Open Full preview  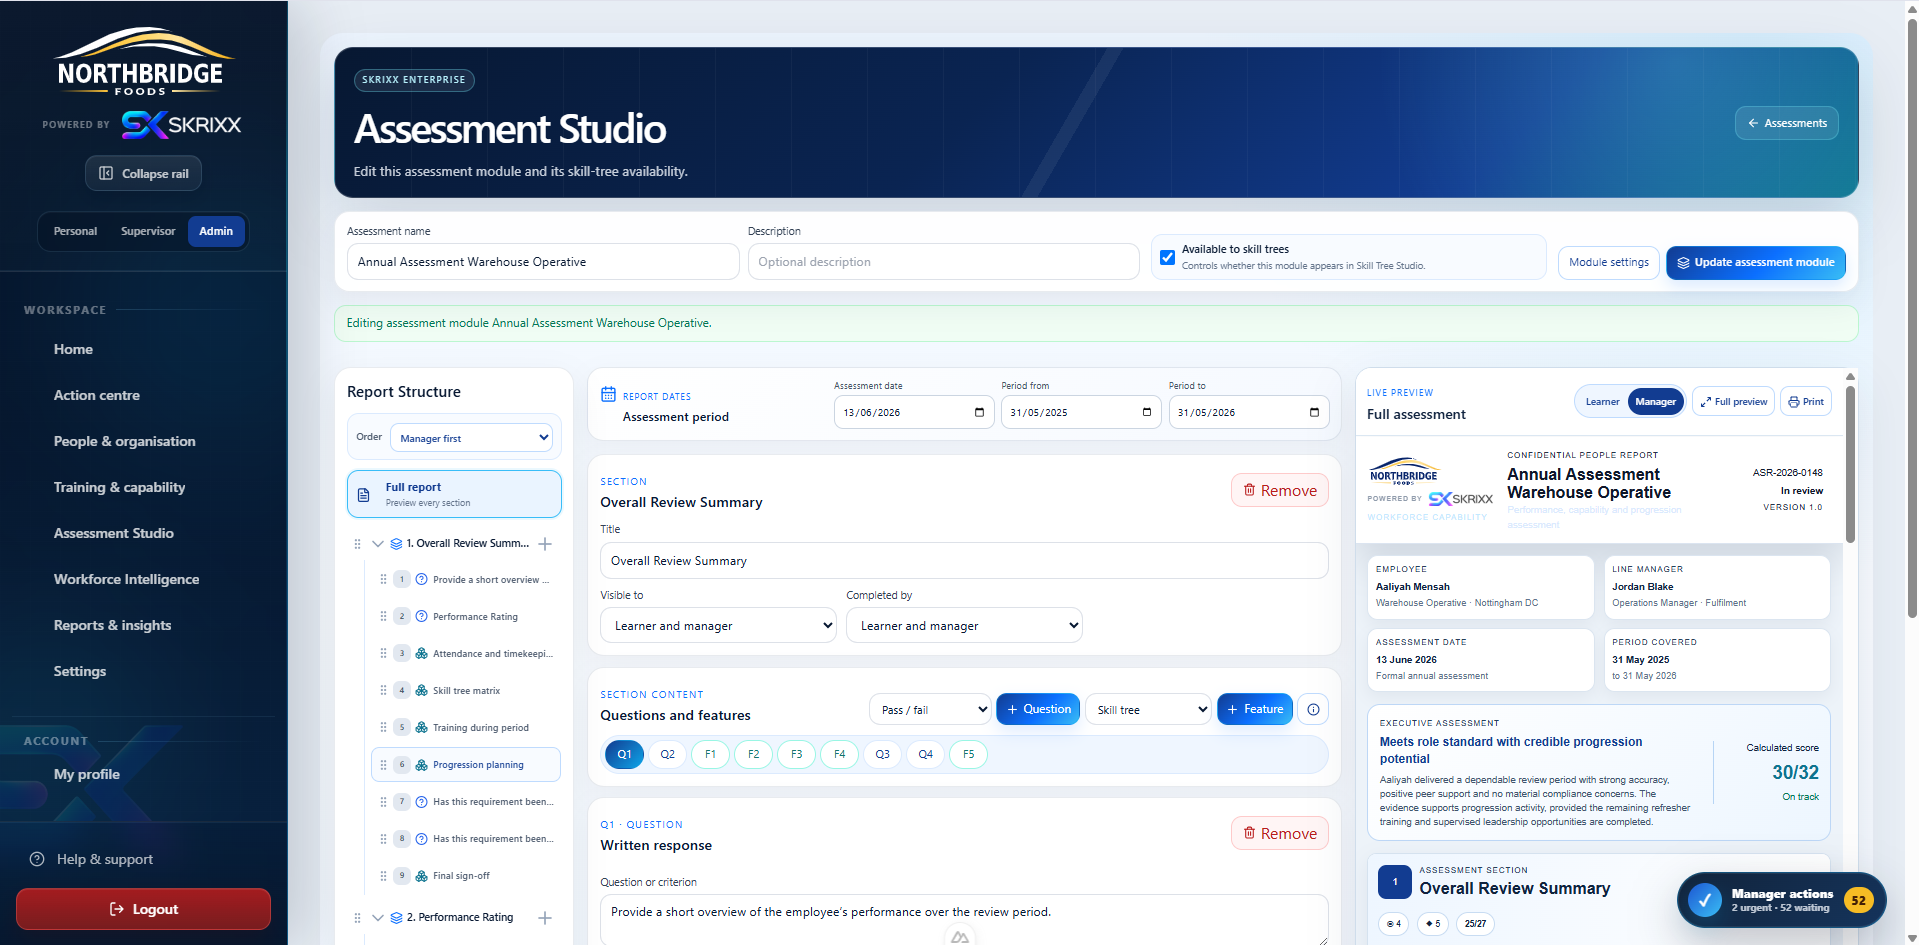[1733, 401]
